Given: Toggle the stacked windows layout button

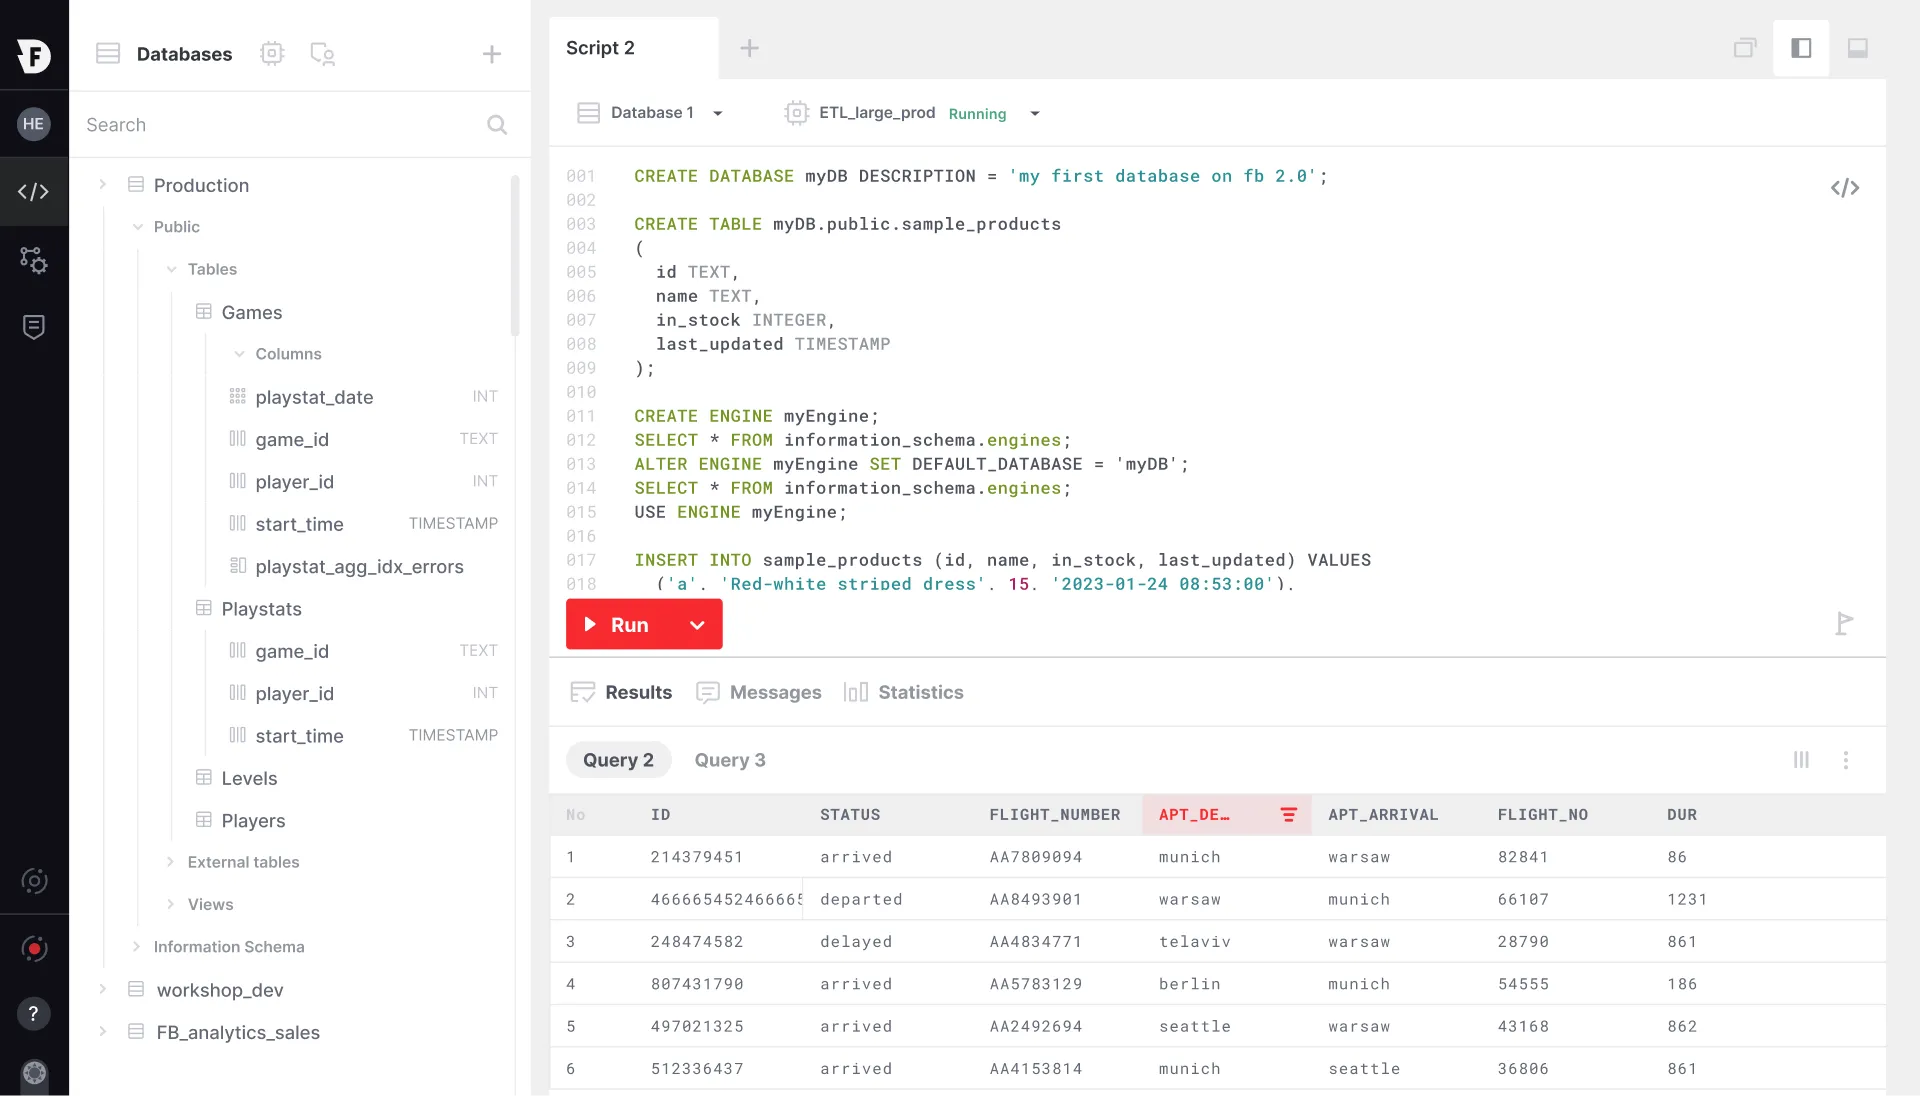Looking at the screenshot, I should click(x=1744, y=48).
